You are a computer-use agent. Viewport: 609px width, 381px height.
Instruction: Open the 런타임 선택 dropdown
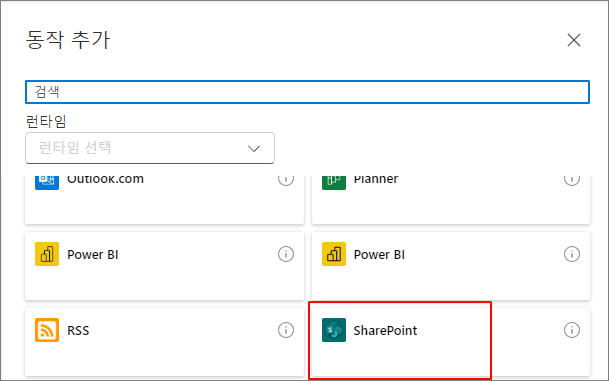[150, 148]
